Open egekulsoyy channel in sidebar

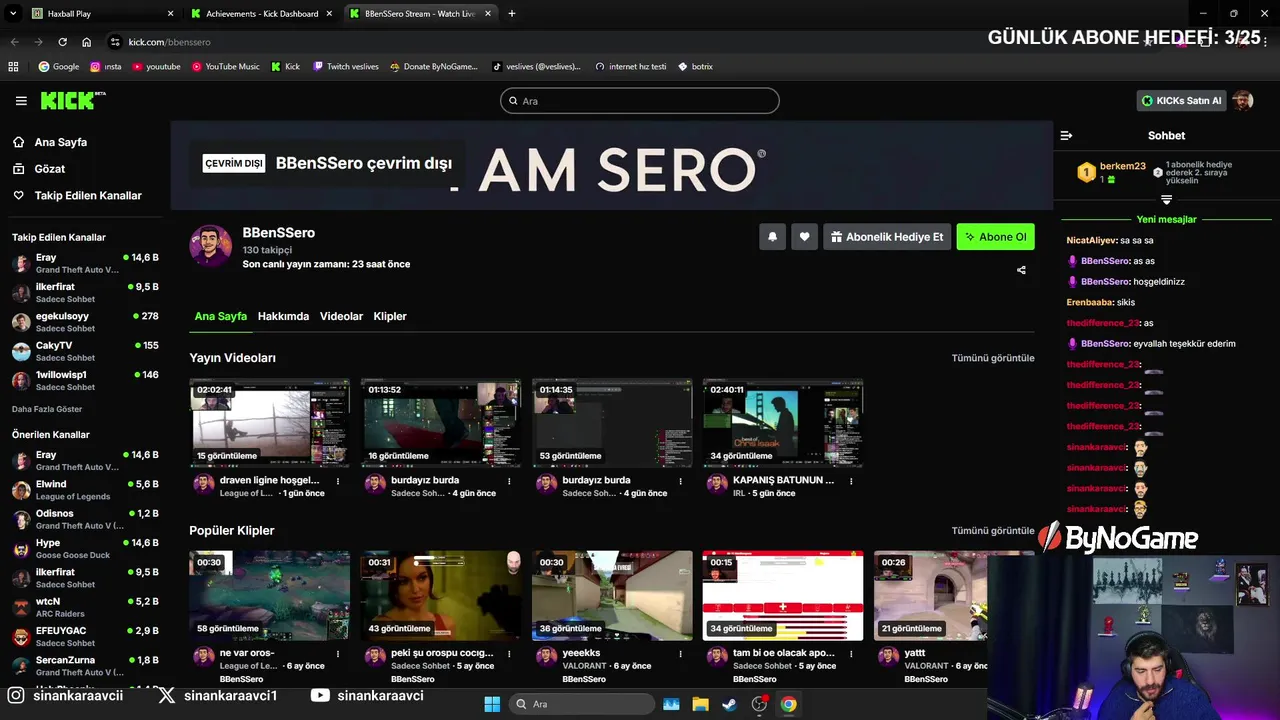pos(85,322)
